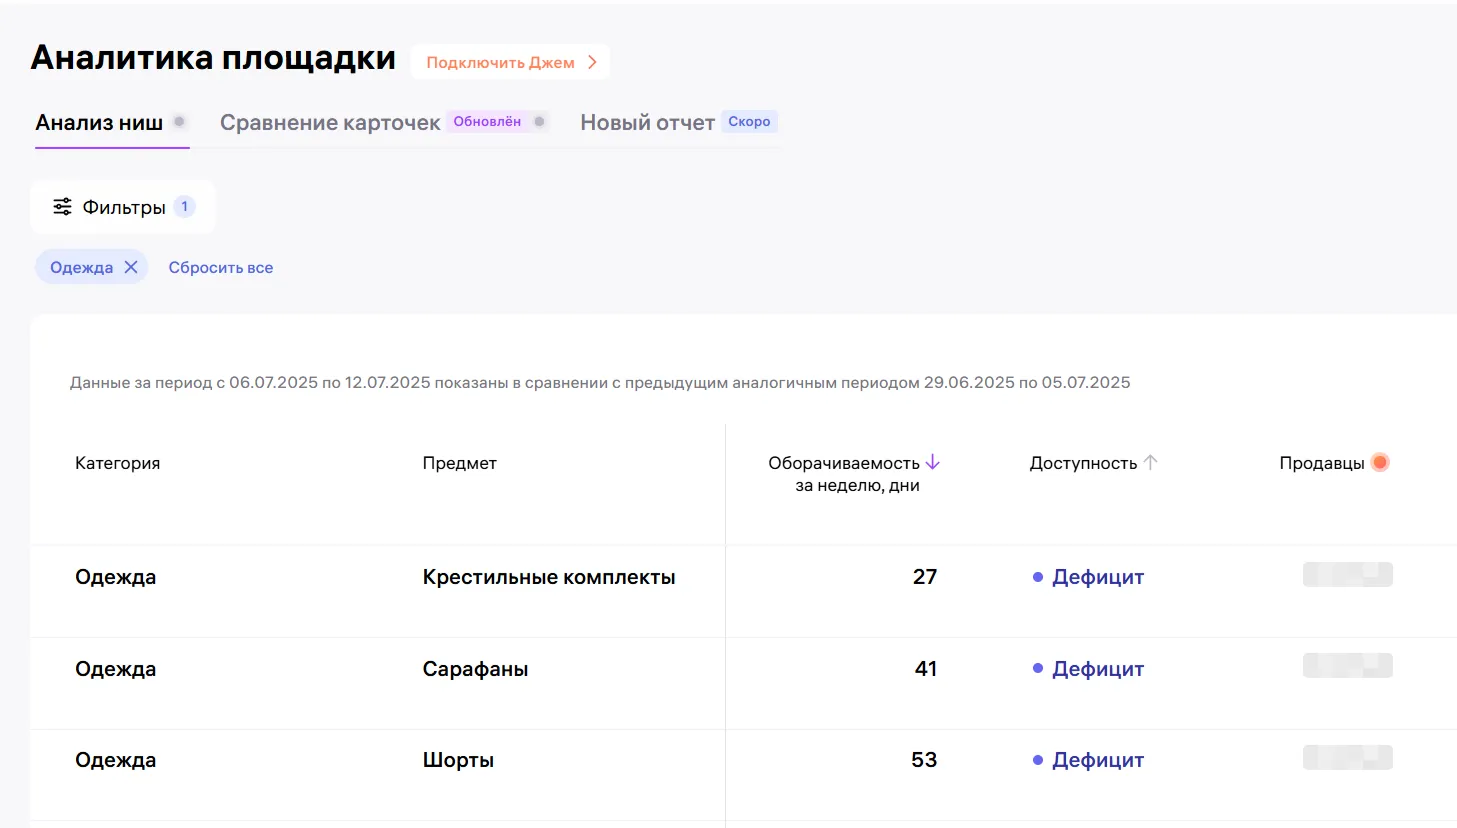
Task: Click the dot next to Обновлён badge
Action: tap(539, 122)
